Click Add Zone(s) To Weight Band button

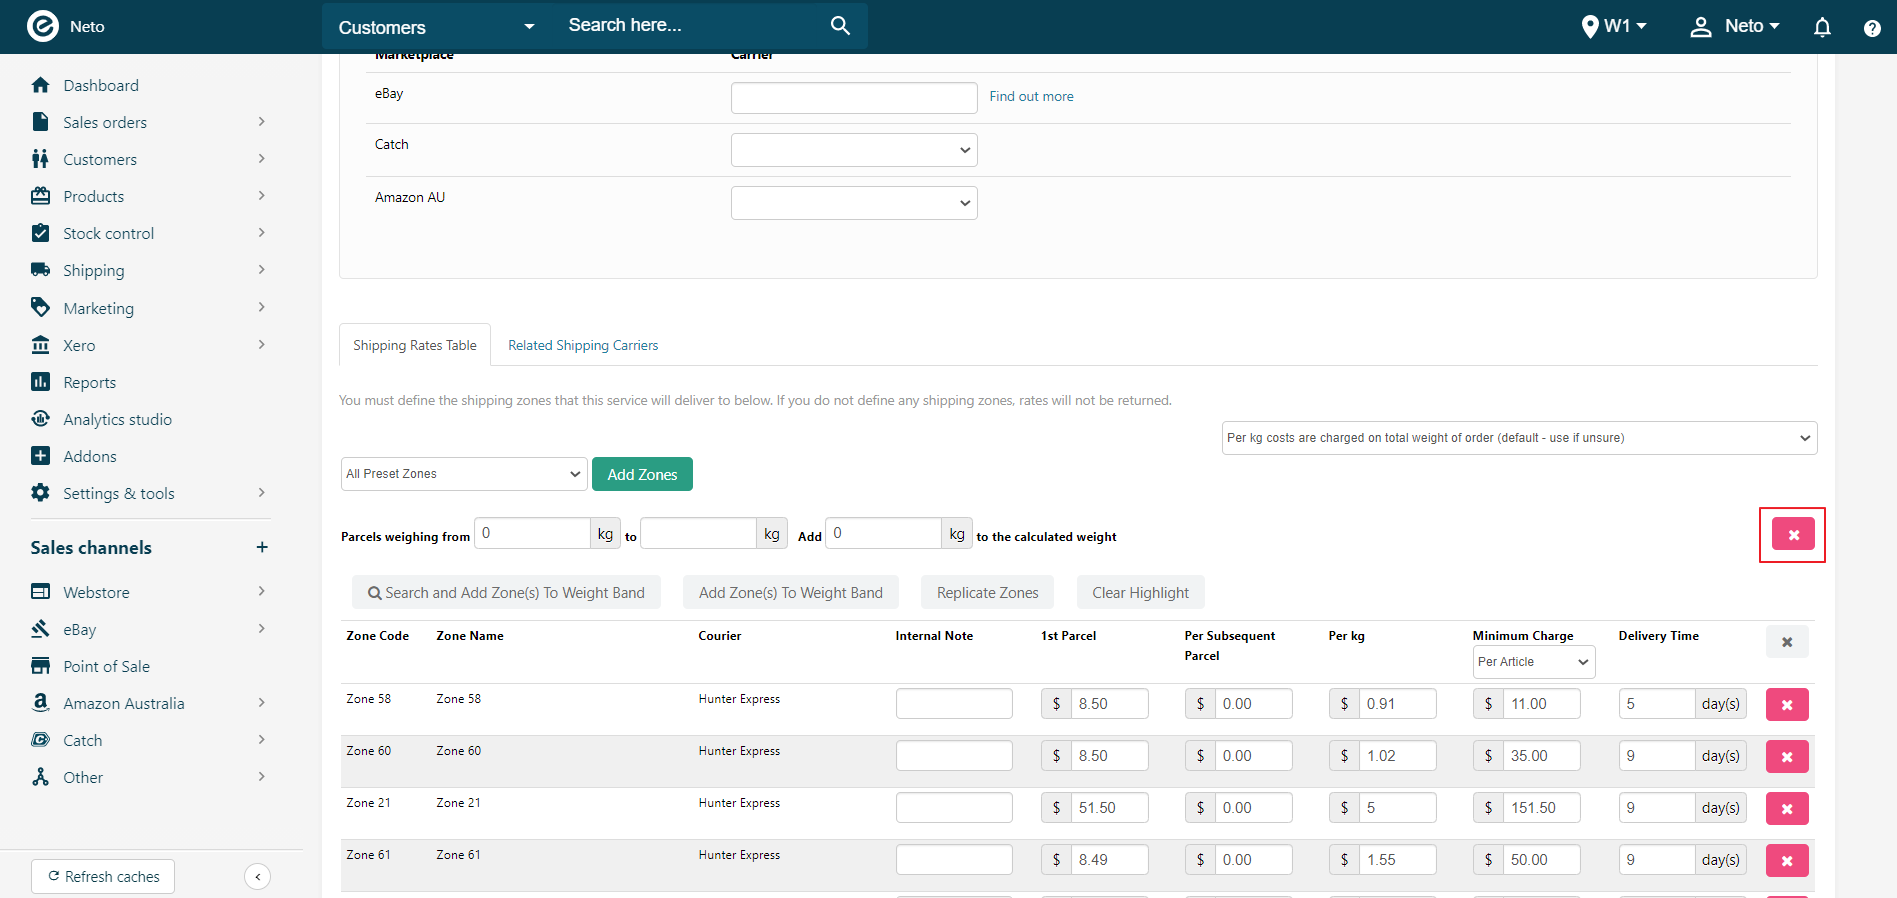pyautogui.click(x=791, y=593)
